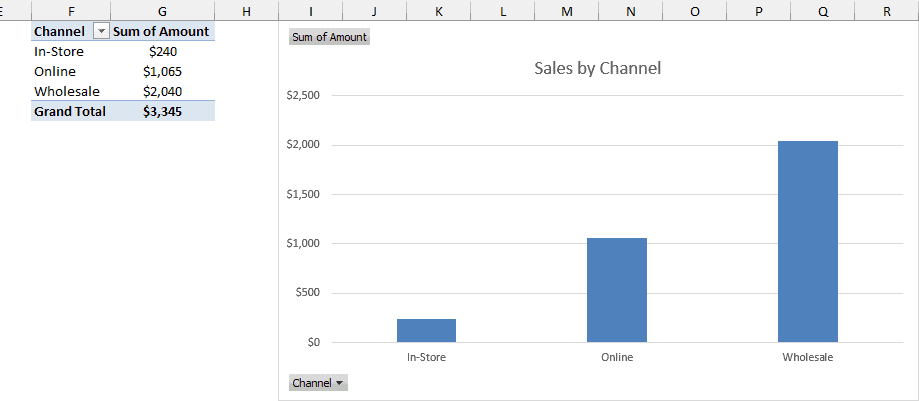Select column H header
This screenshot has width=919, height=401.
247,11
